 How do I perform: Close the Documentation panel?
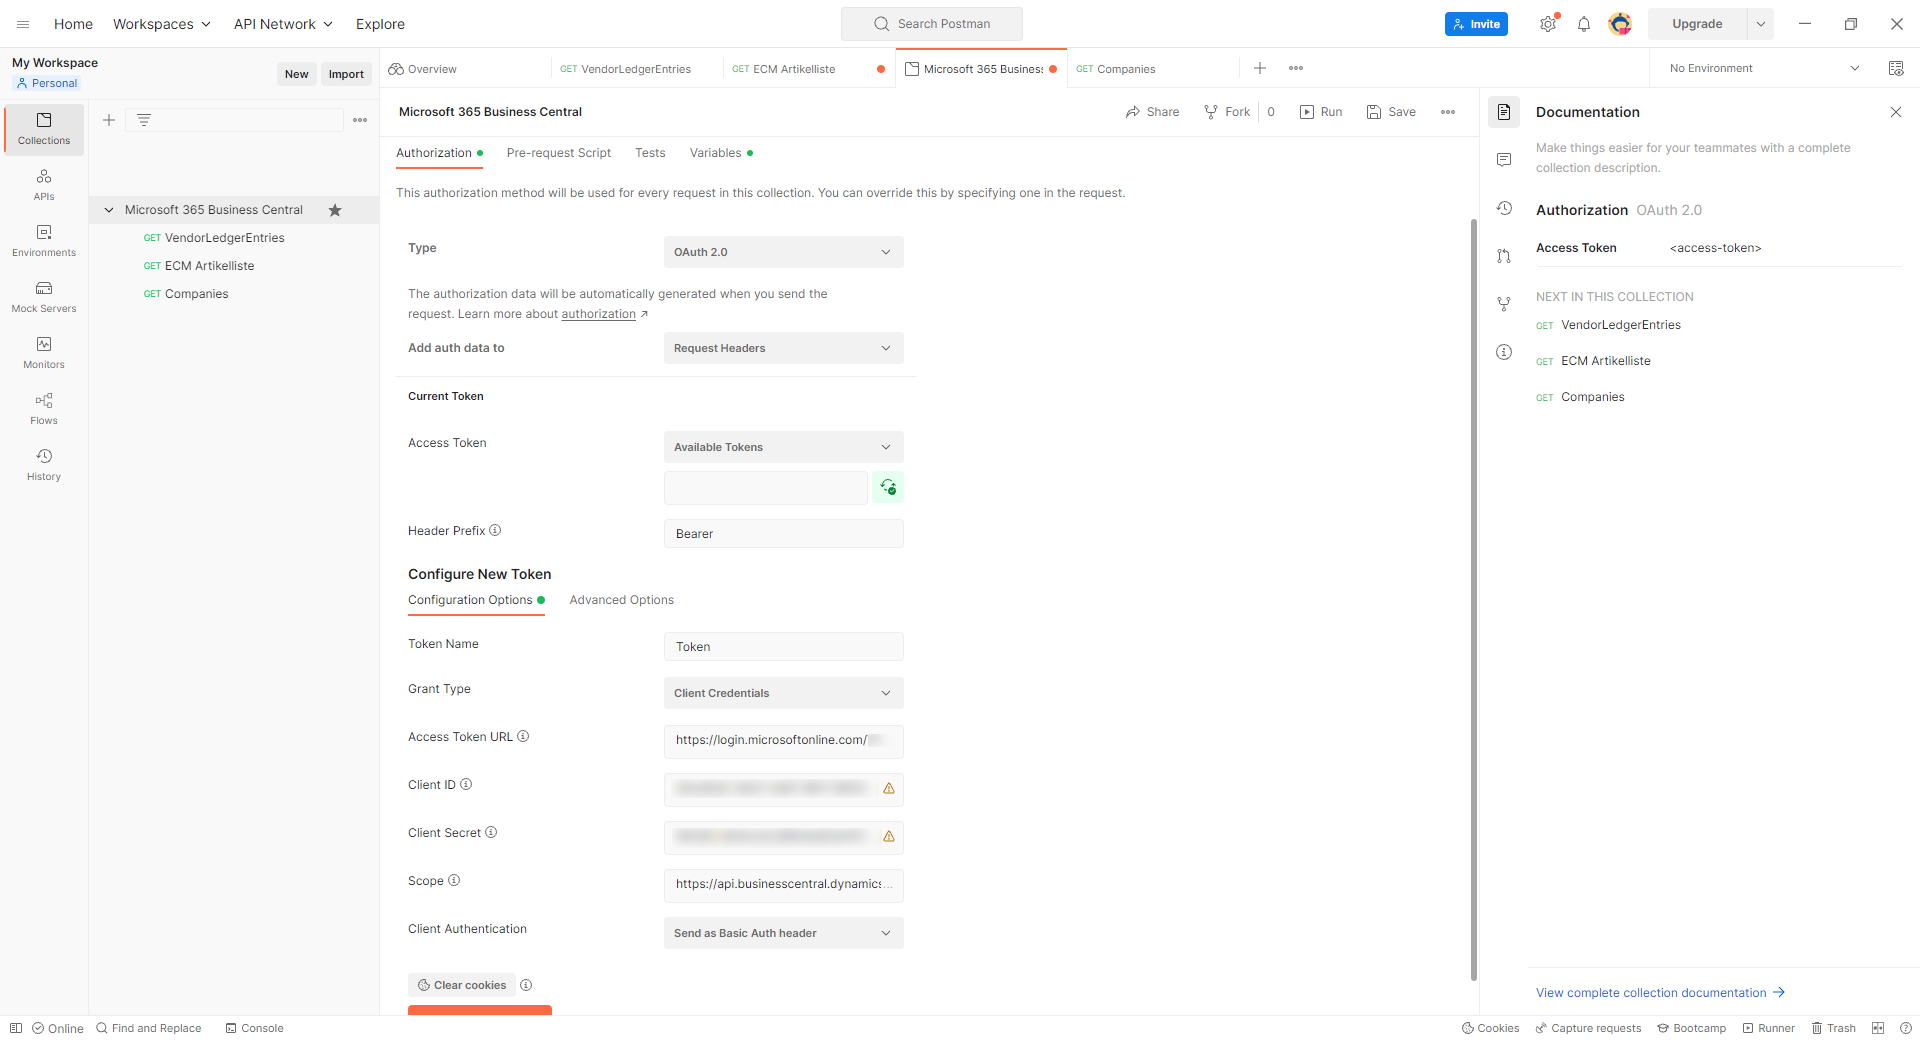(1896, 112)
